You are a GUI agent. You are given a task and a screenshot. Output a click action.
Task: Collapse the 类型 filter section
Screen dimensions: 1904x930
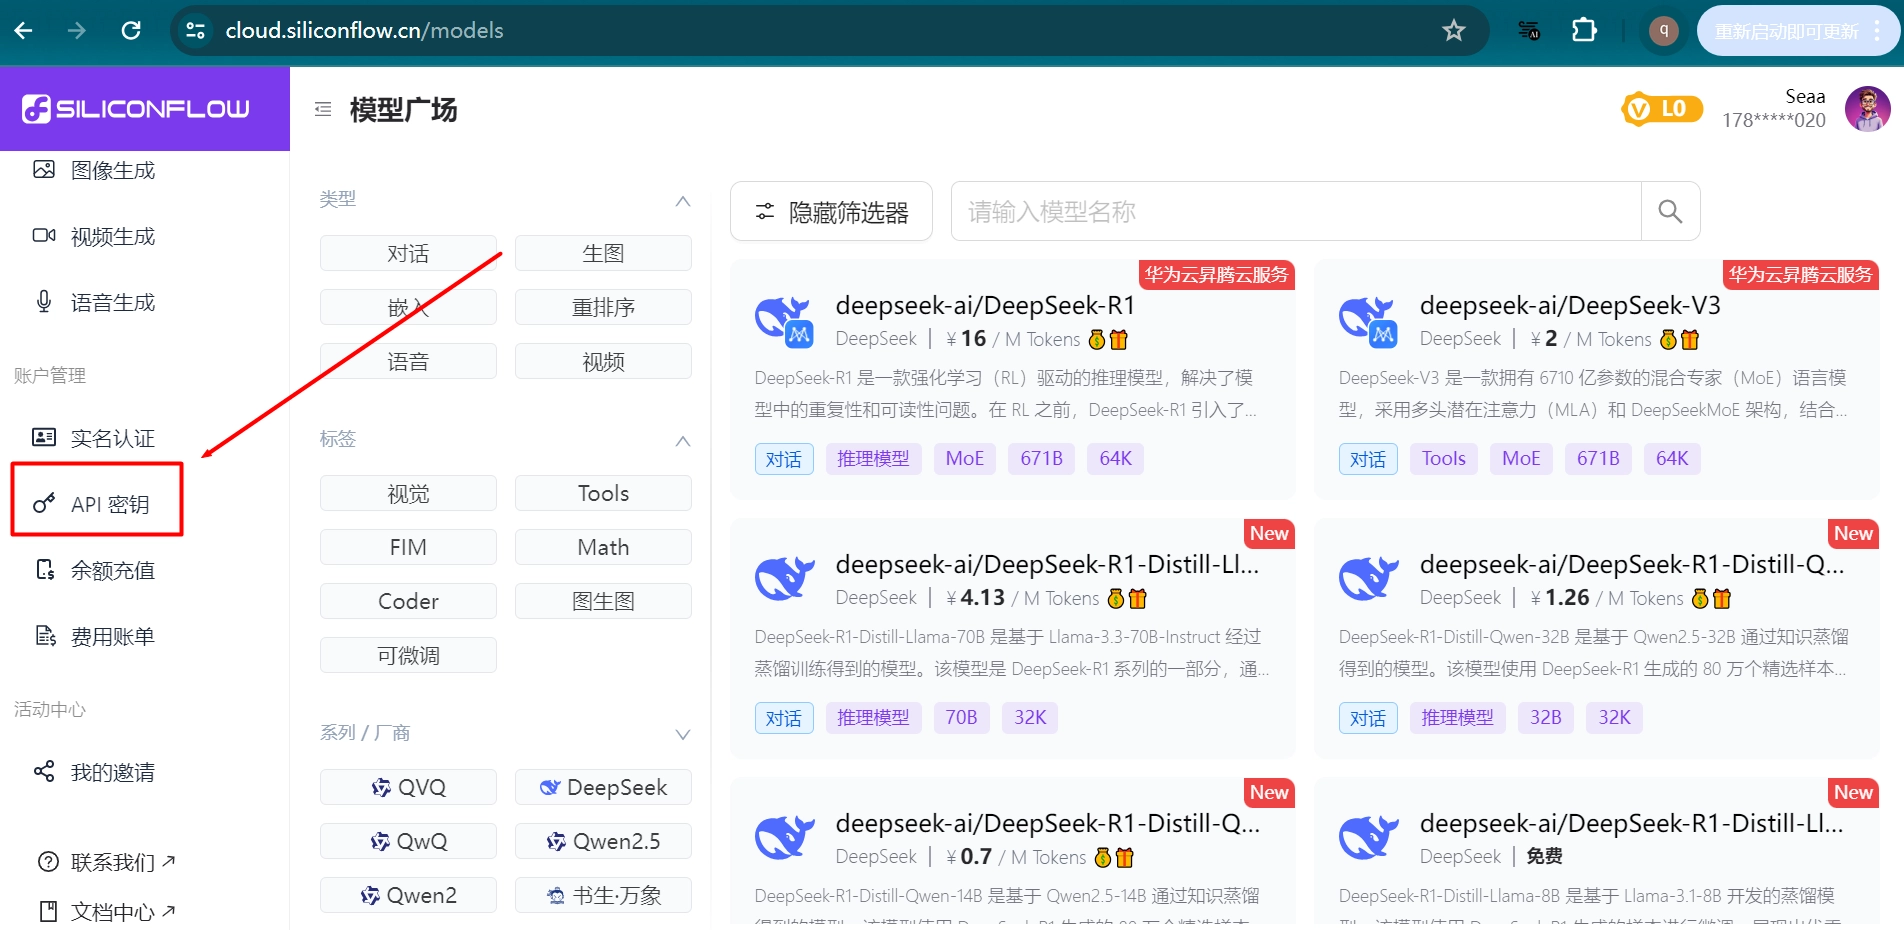(683, 201)
